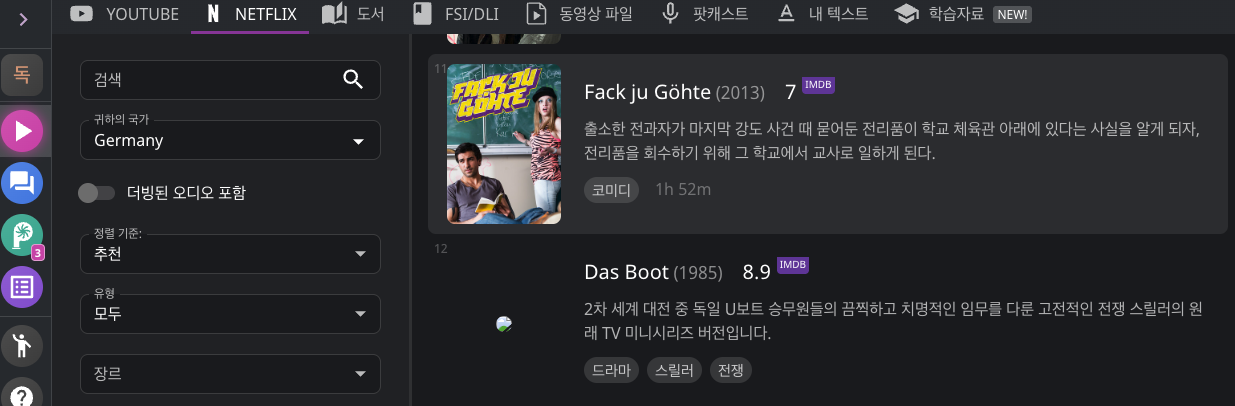The width and height of the screenshot is (1235, 406).
Task: Click the (1985) year text
Action: 697,273
